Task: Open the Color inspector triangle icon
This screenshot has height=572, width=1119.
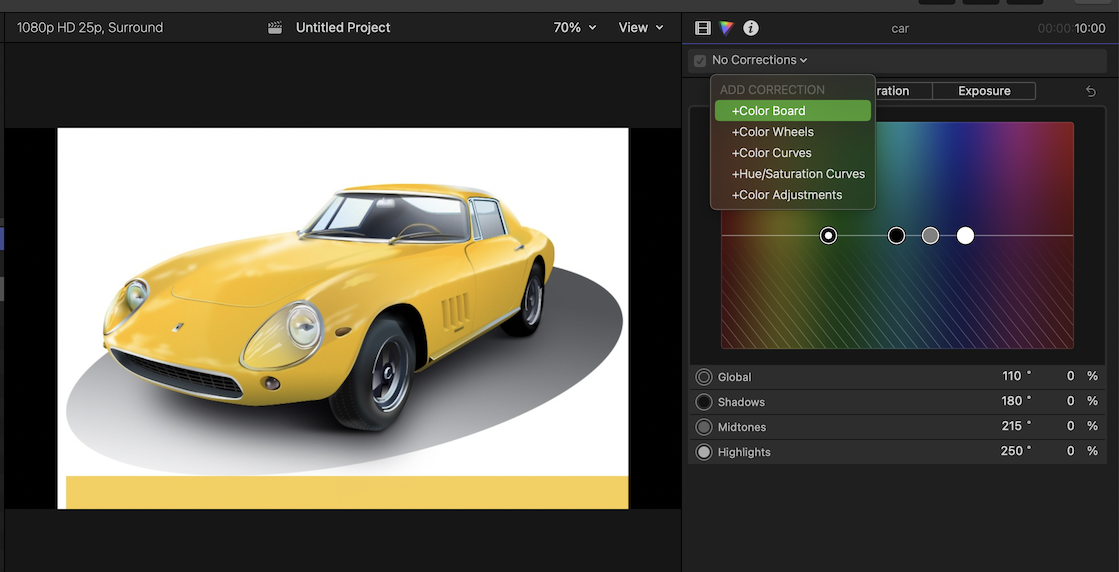Action: [727, 28]
